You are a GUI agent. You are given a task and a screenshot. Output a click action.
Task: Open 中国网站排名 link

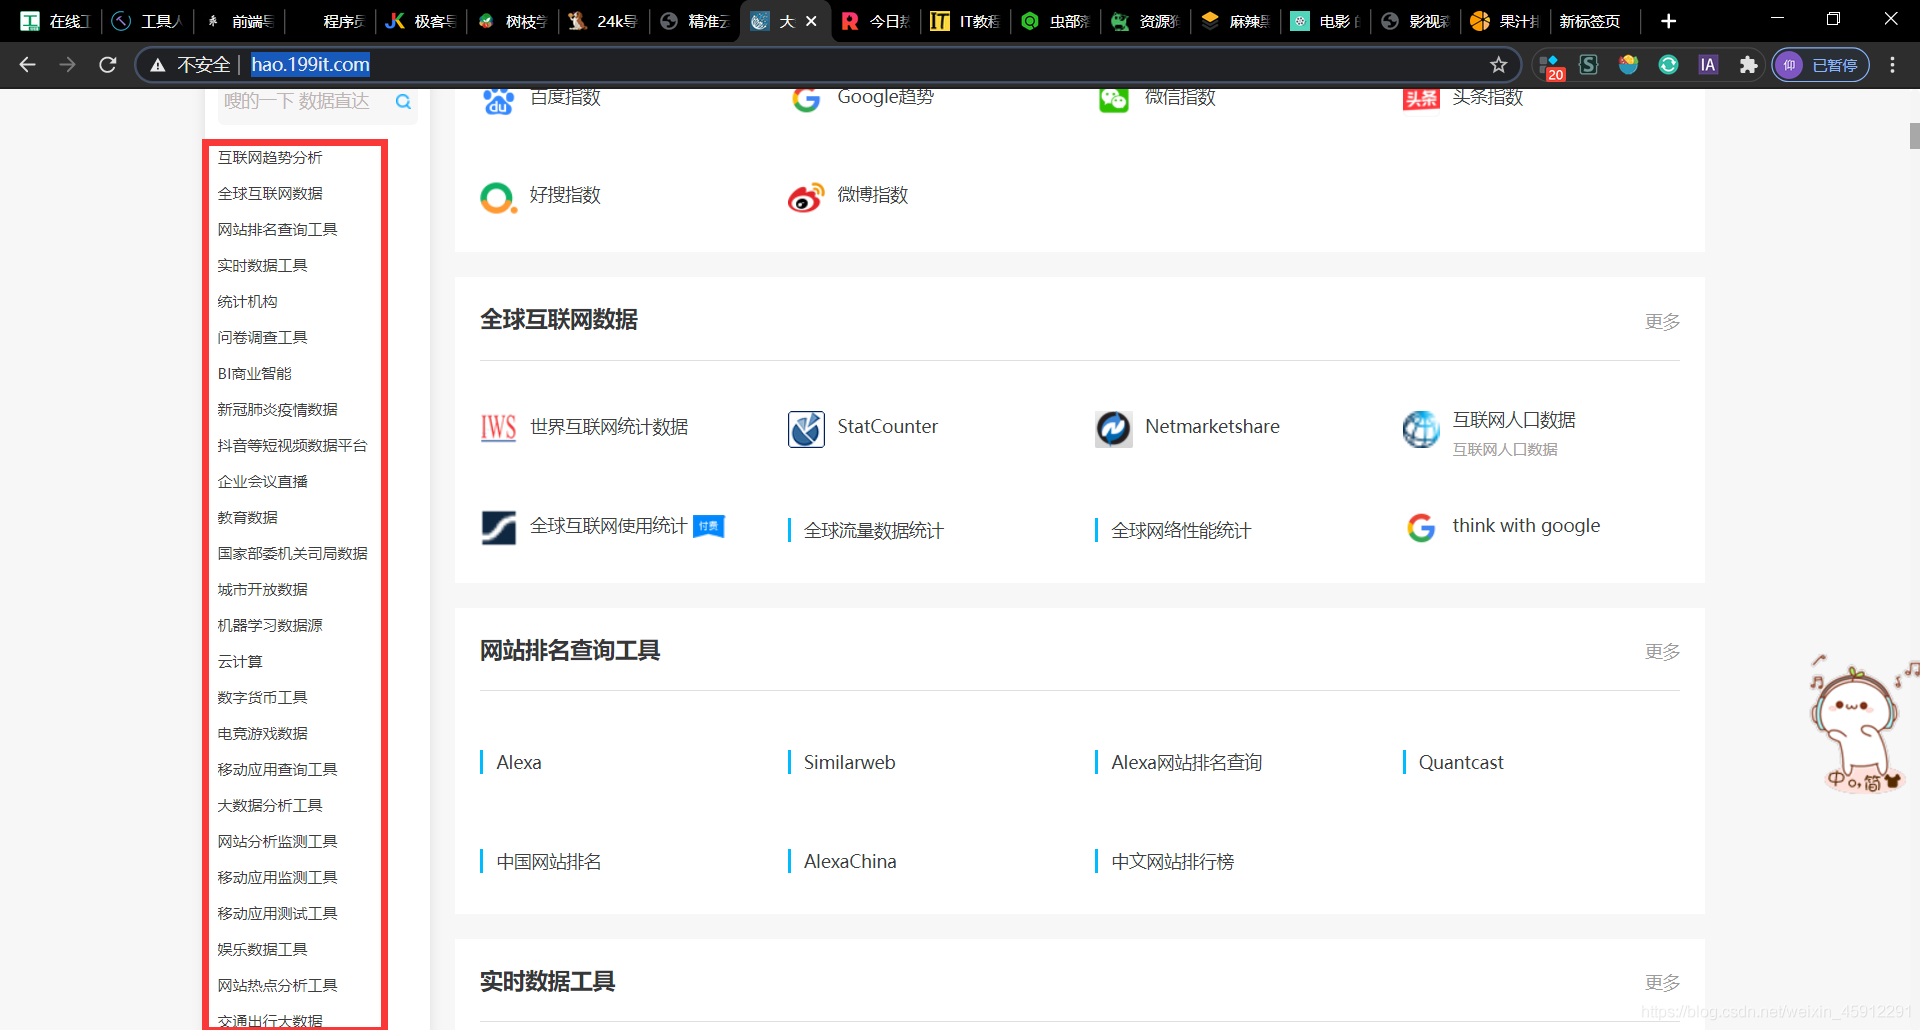coord(549,862)
